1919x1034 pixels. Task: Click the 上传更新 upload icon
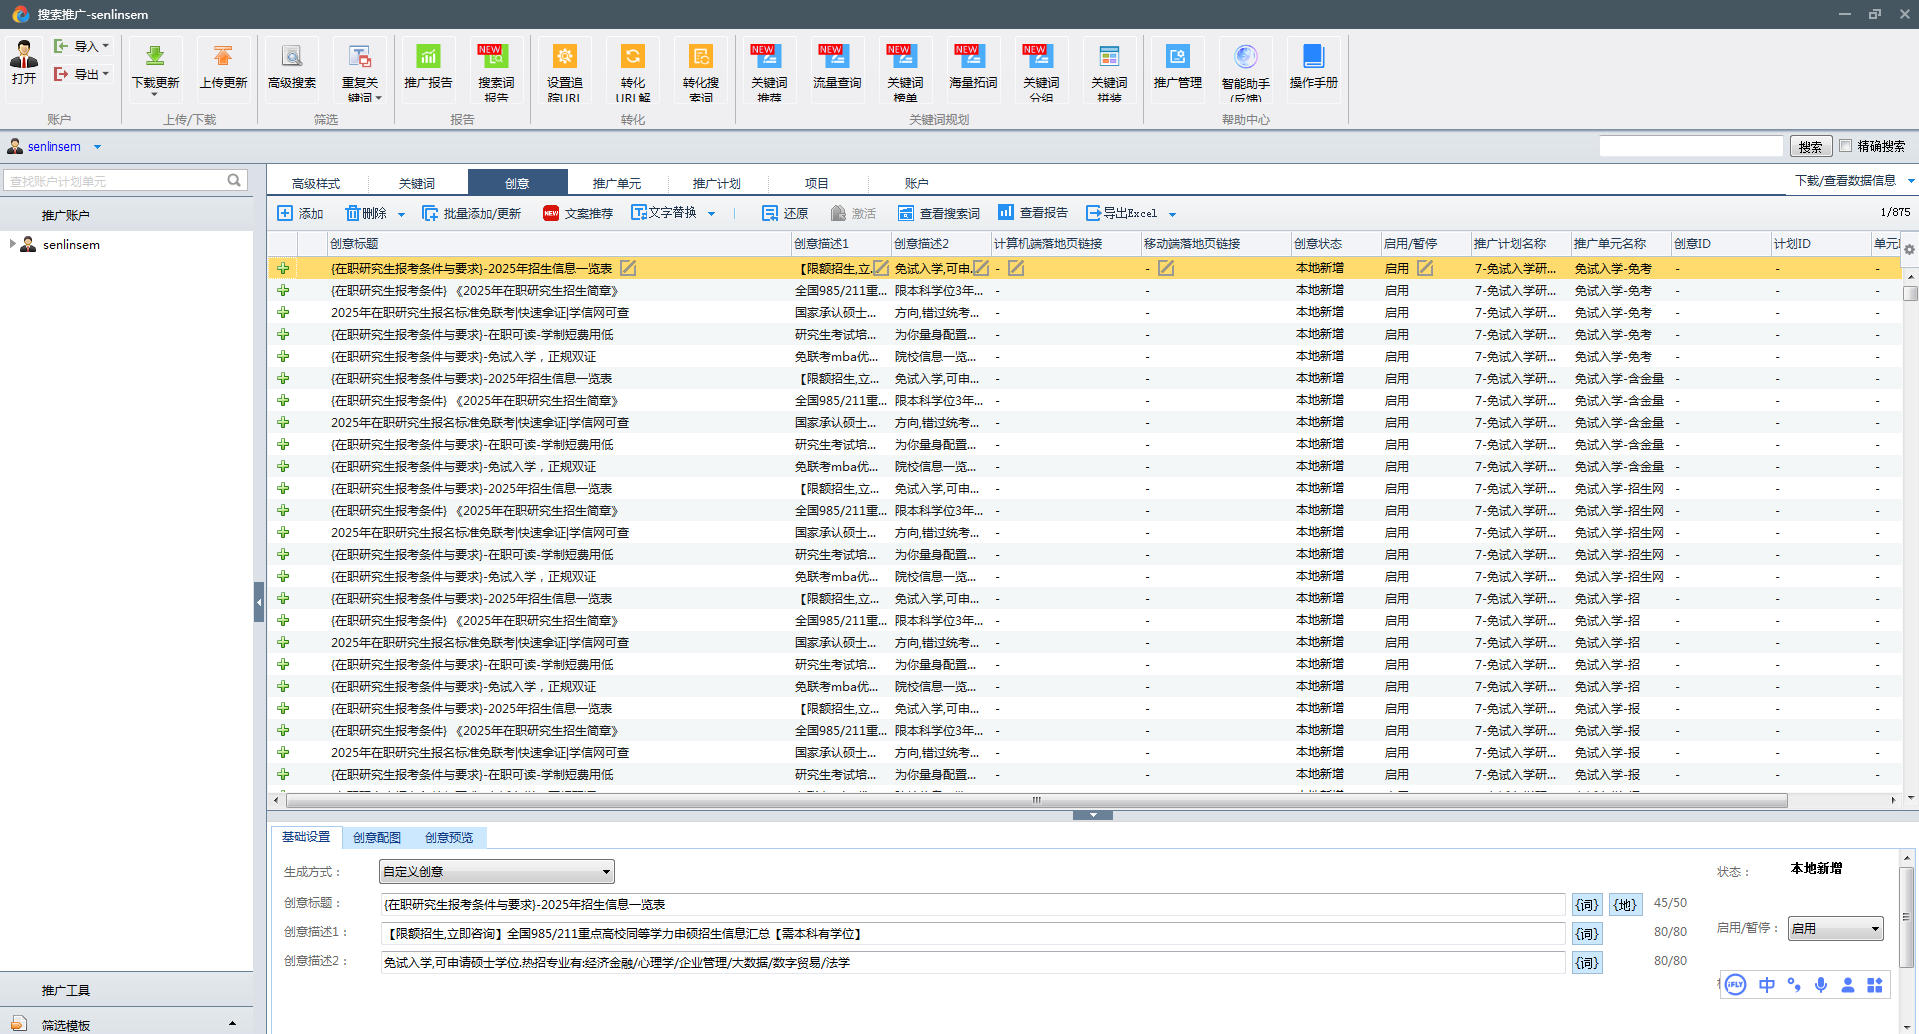[223, 57]
